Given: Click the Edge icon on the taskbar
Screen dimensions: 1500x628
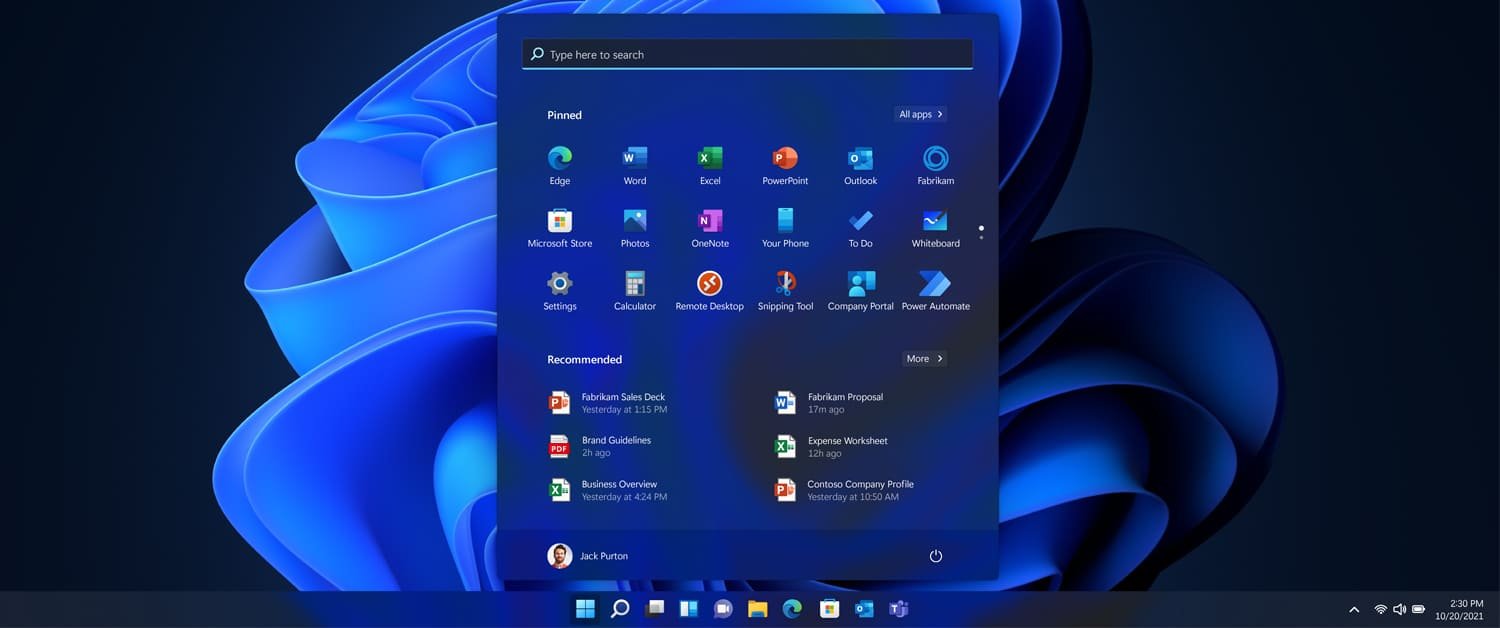Looking at the screenshot, I should tap(792, 609).
